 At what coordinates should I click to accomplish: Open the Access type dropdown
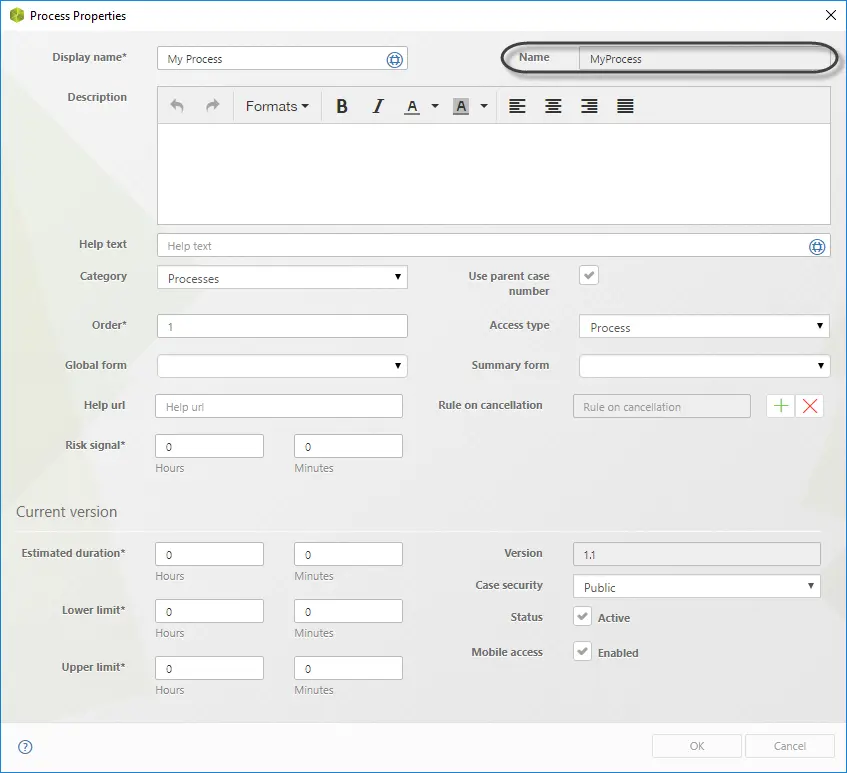click(704, 326)
